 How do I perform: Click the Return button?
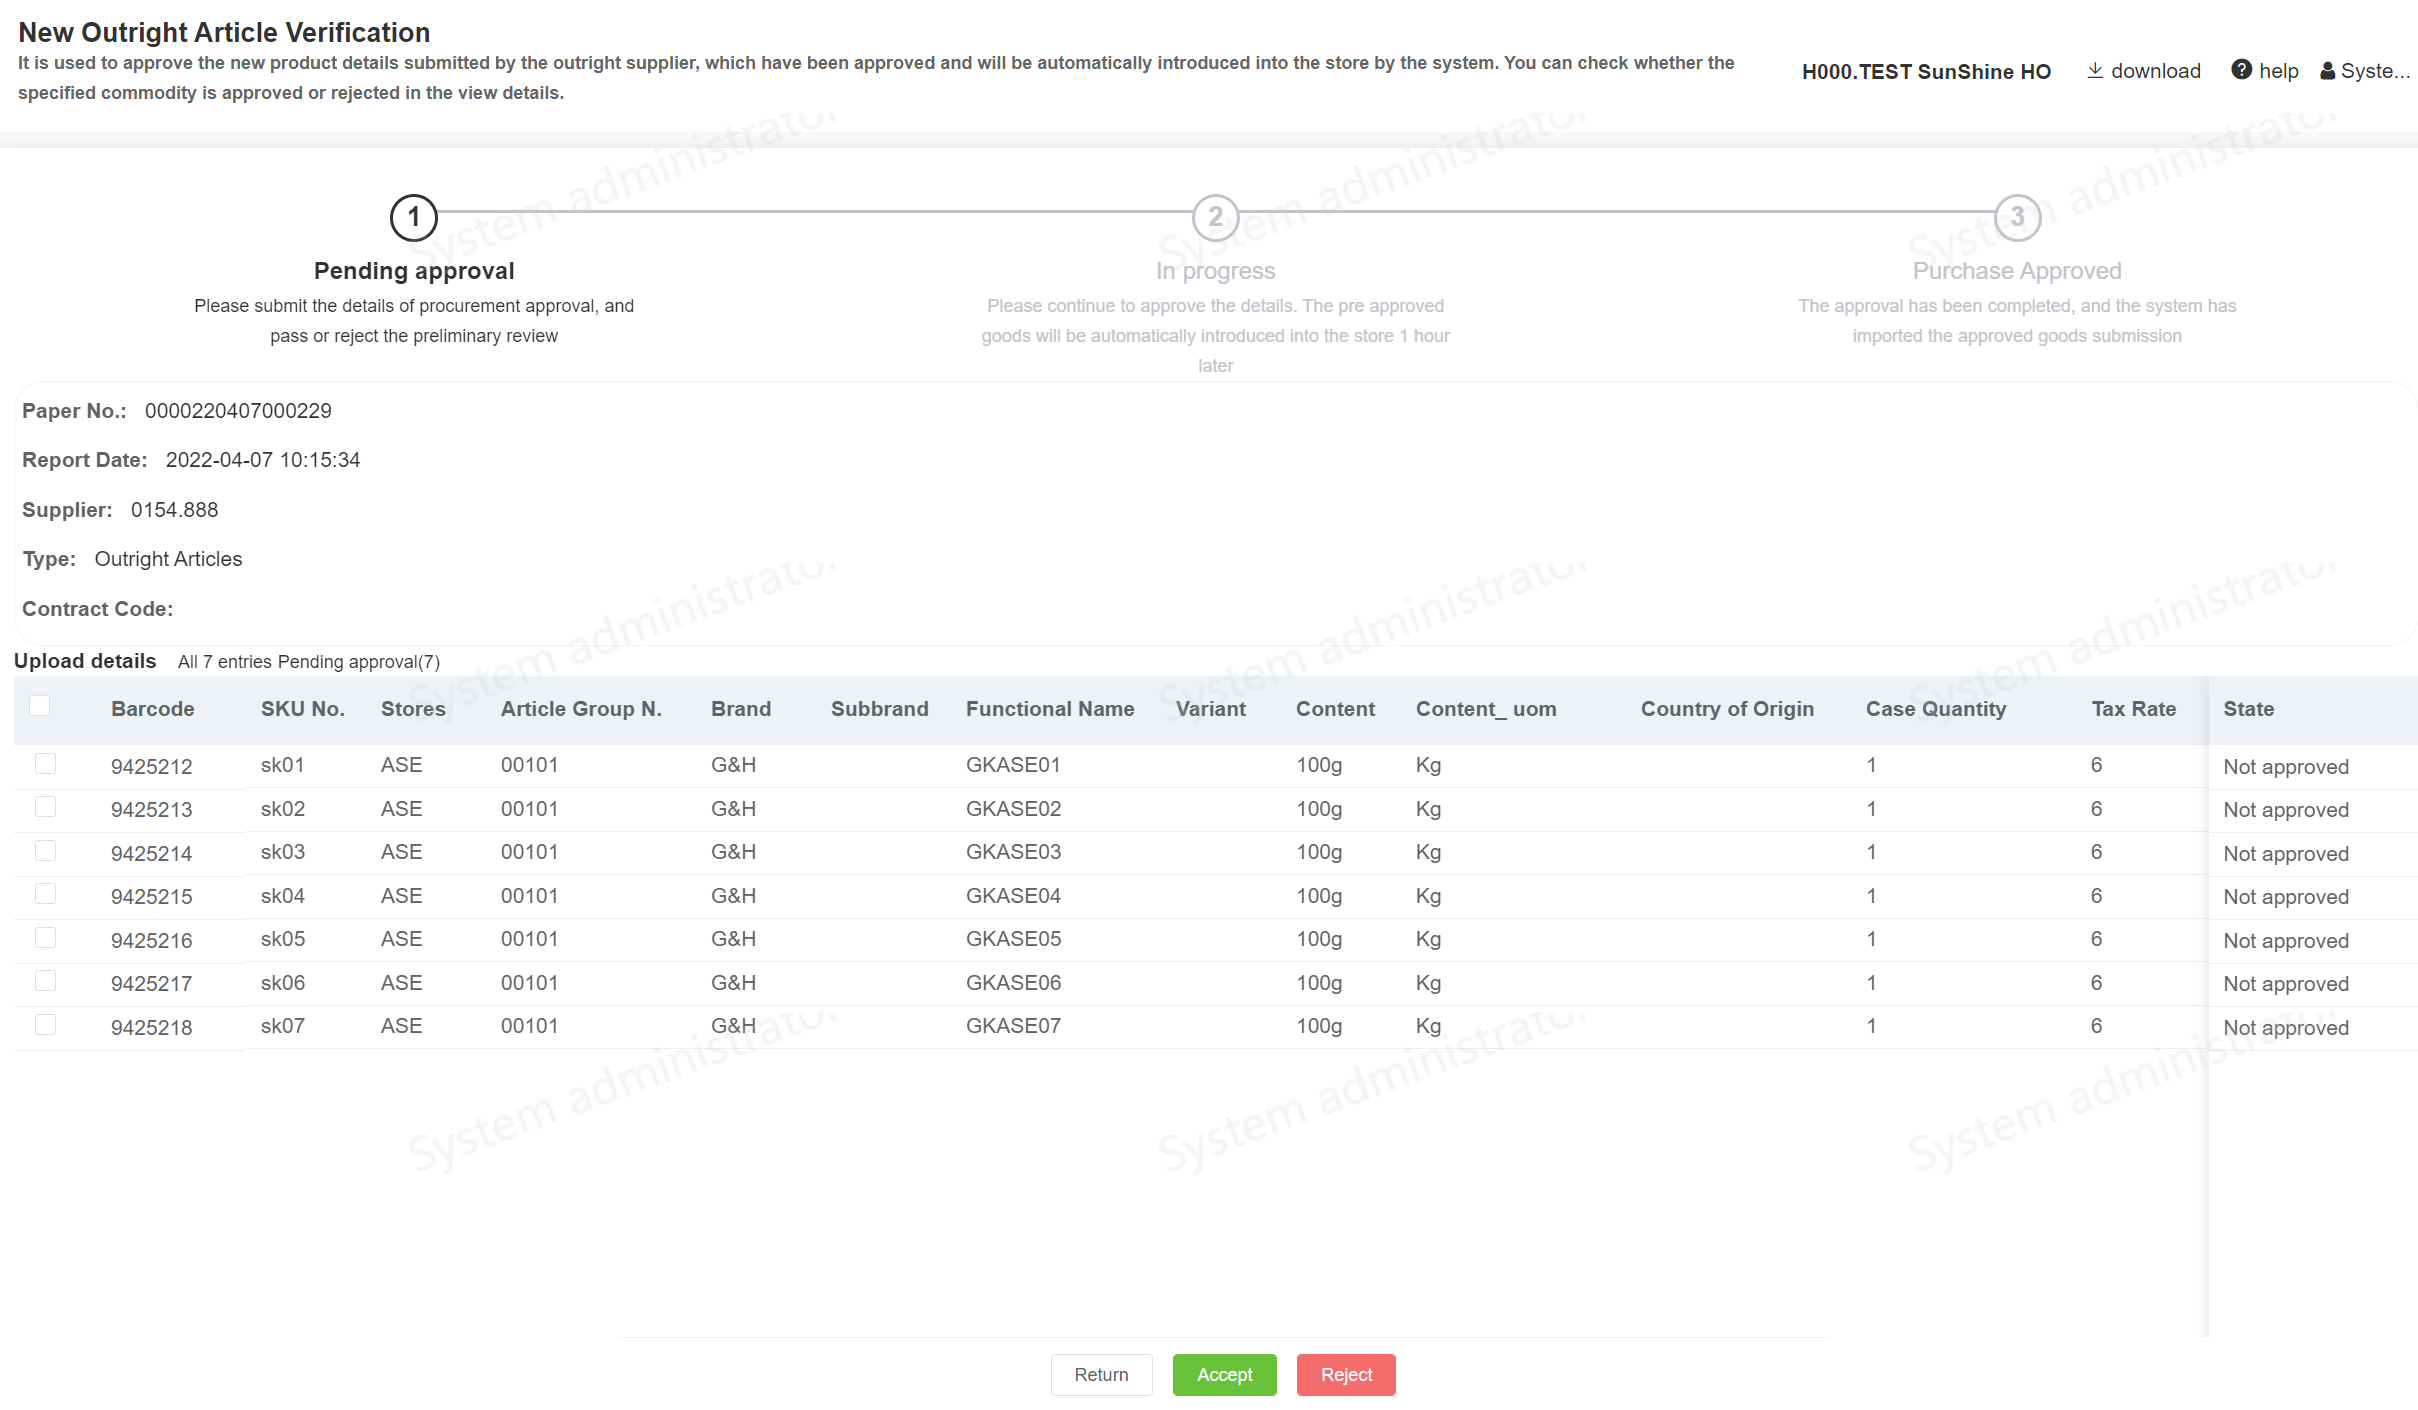[1101, 1375]
